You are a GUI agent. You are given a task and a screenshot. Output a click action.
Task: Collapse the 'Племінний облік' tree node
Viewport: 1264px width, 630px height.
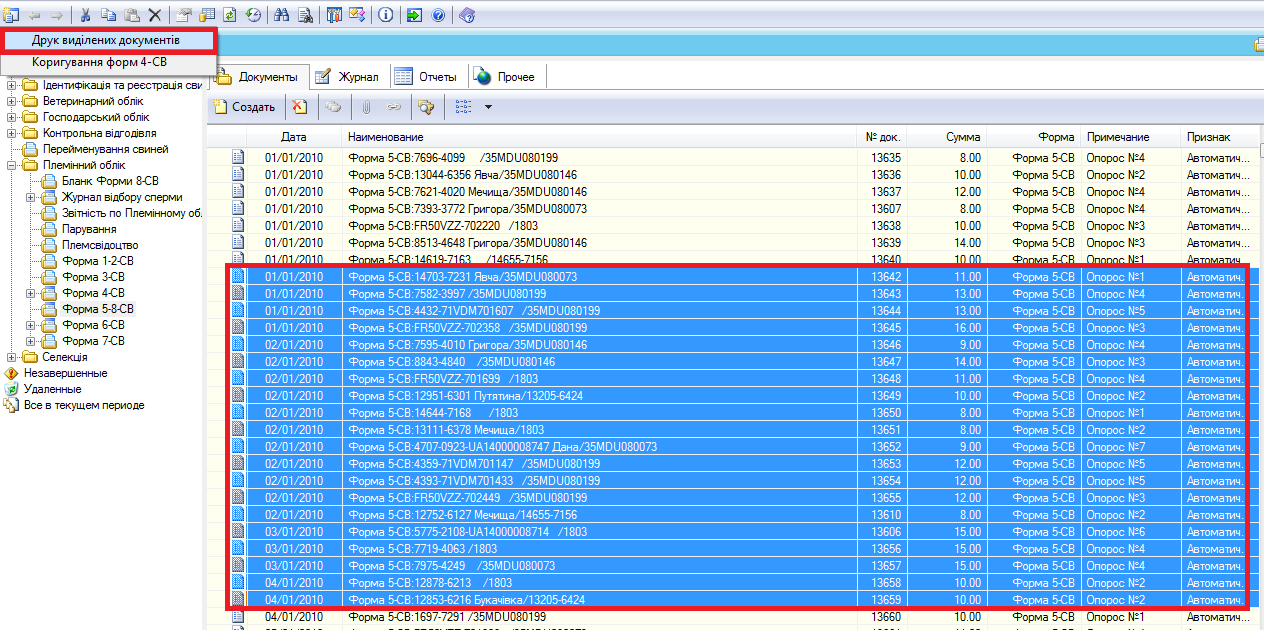tap(12, 165)
